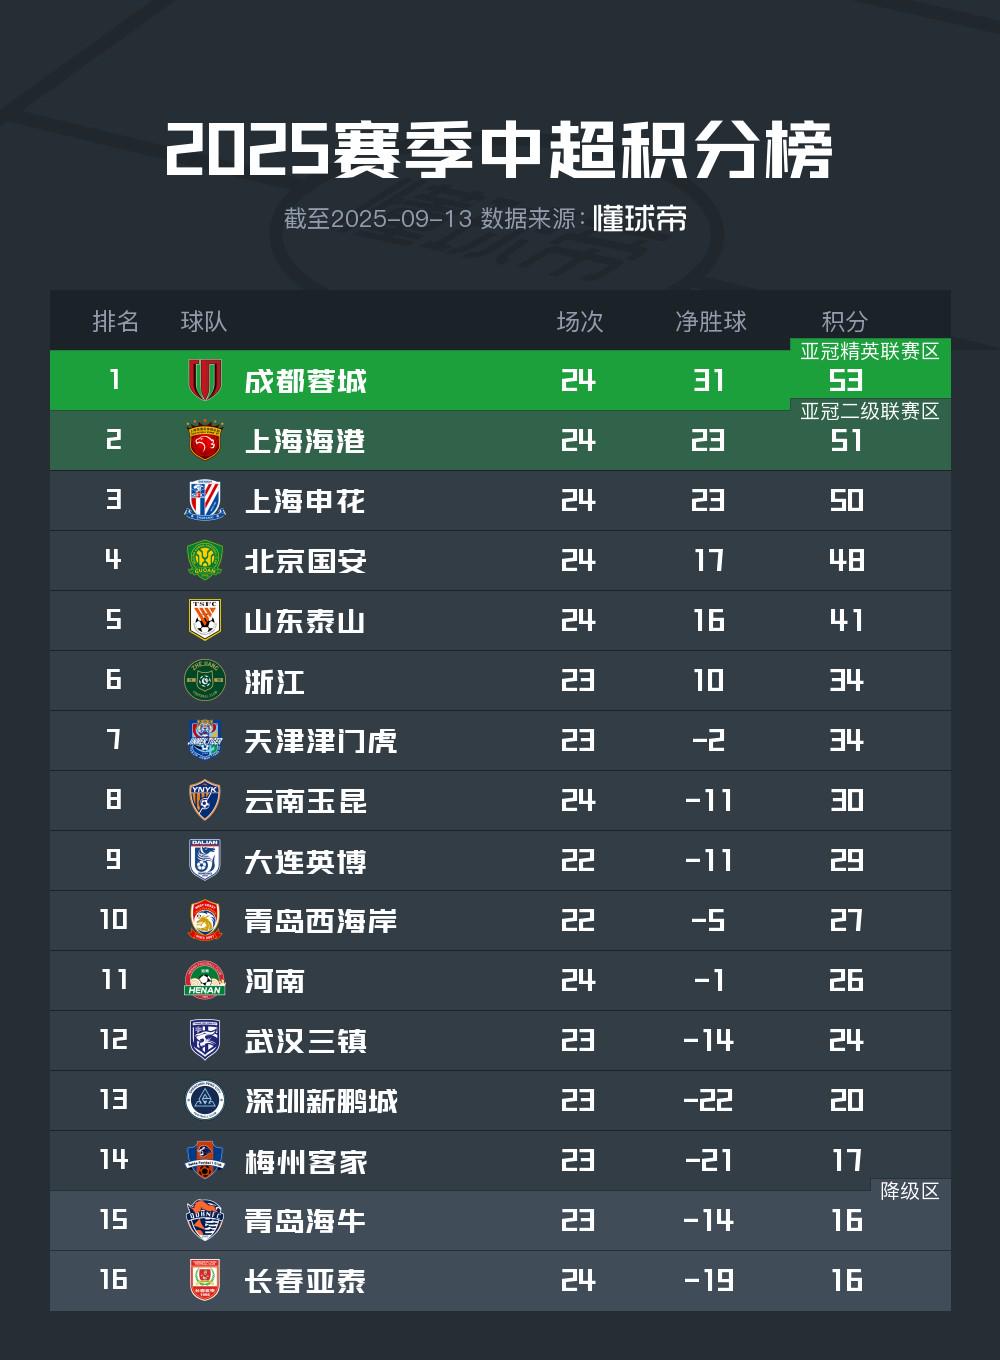Image resolution: width=1000 pixels, height=1360 pixels.
Task: Click the 场次 column header
Action: pos(579,321)
